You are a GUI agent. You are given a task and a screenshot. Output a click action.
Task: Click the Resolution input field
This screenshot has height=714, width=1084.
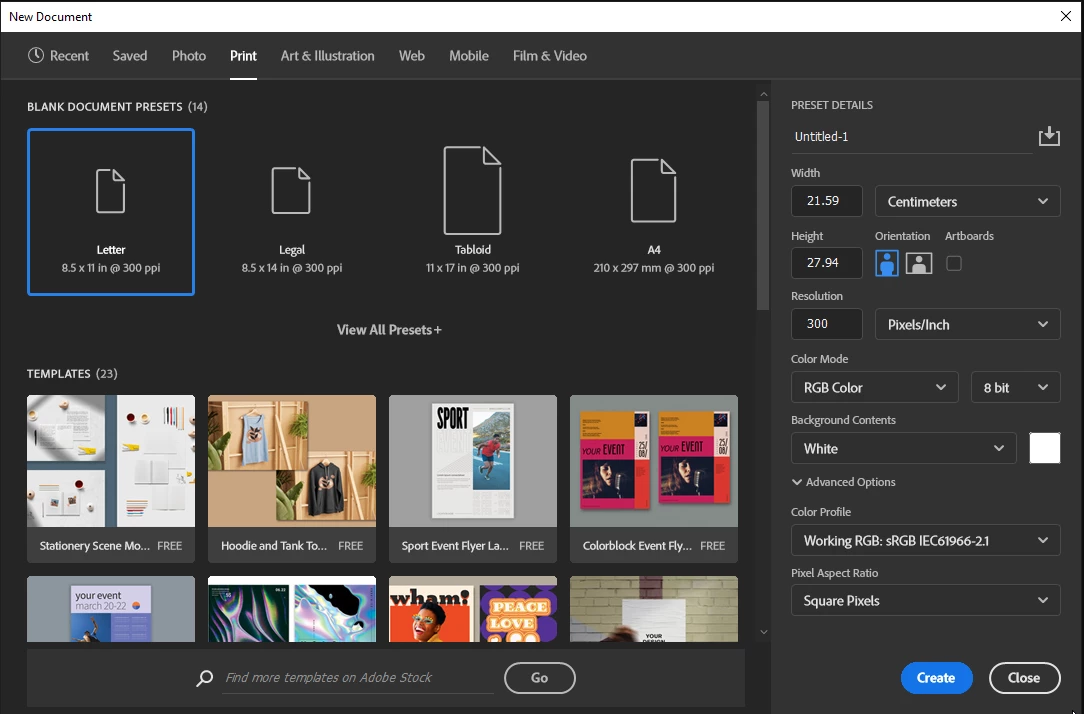(x=826, y=324)
